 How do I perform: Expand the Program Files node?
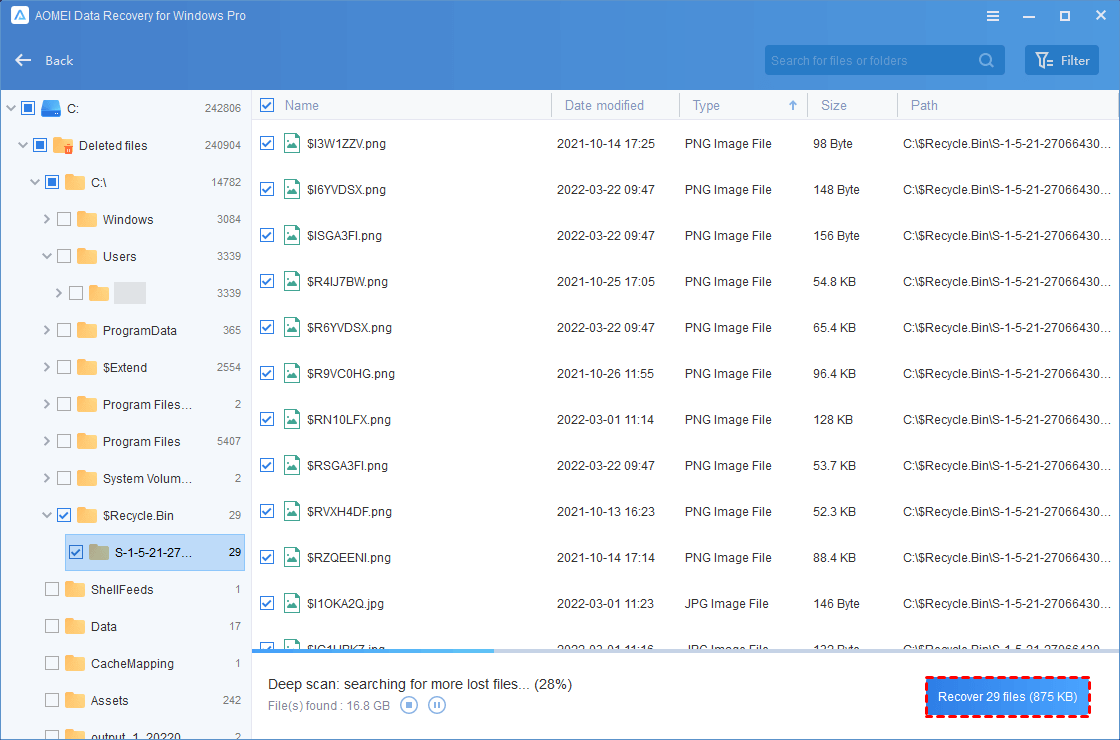coord(48,441)
